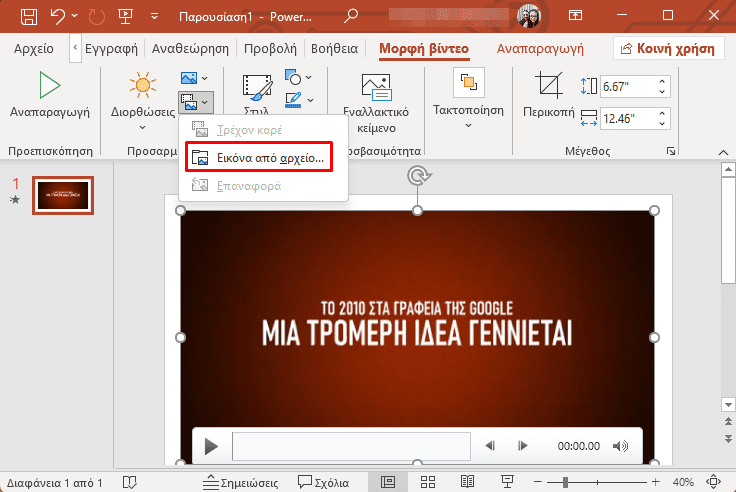The width and height of the screenshot is (736, 492).
Task: Expand the Τακτοποίηση chevron
Action: (x=468, y=125)
